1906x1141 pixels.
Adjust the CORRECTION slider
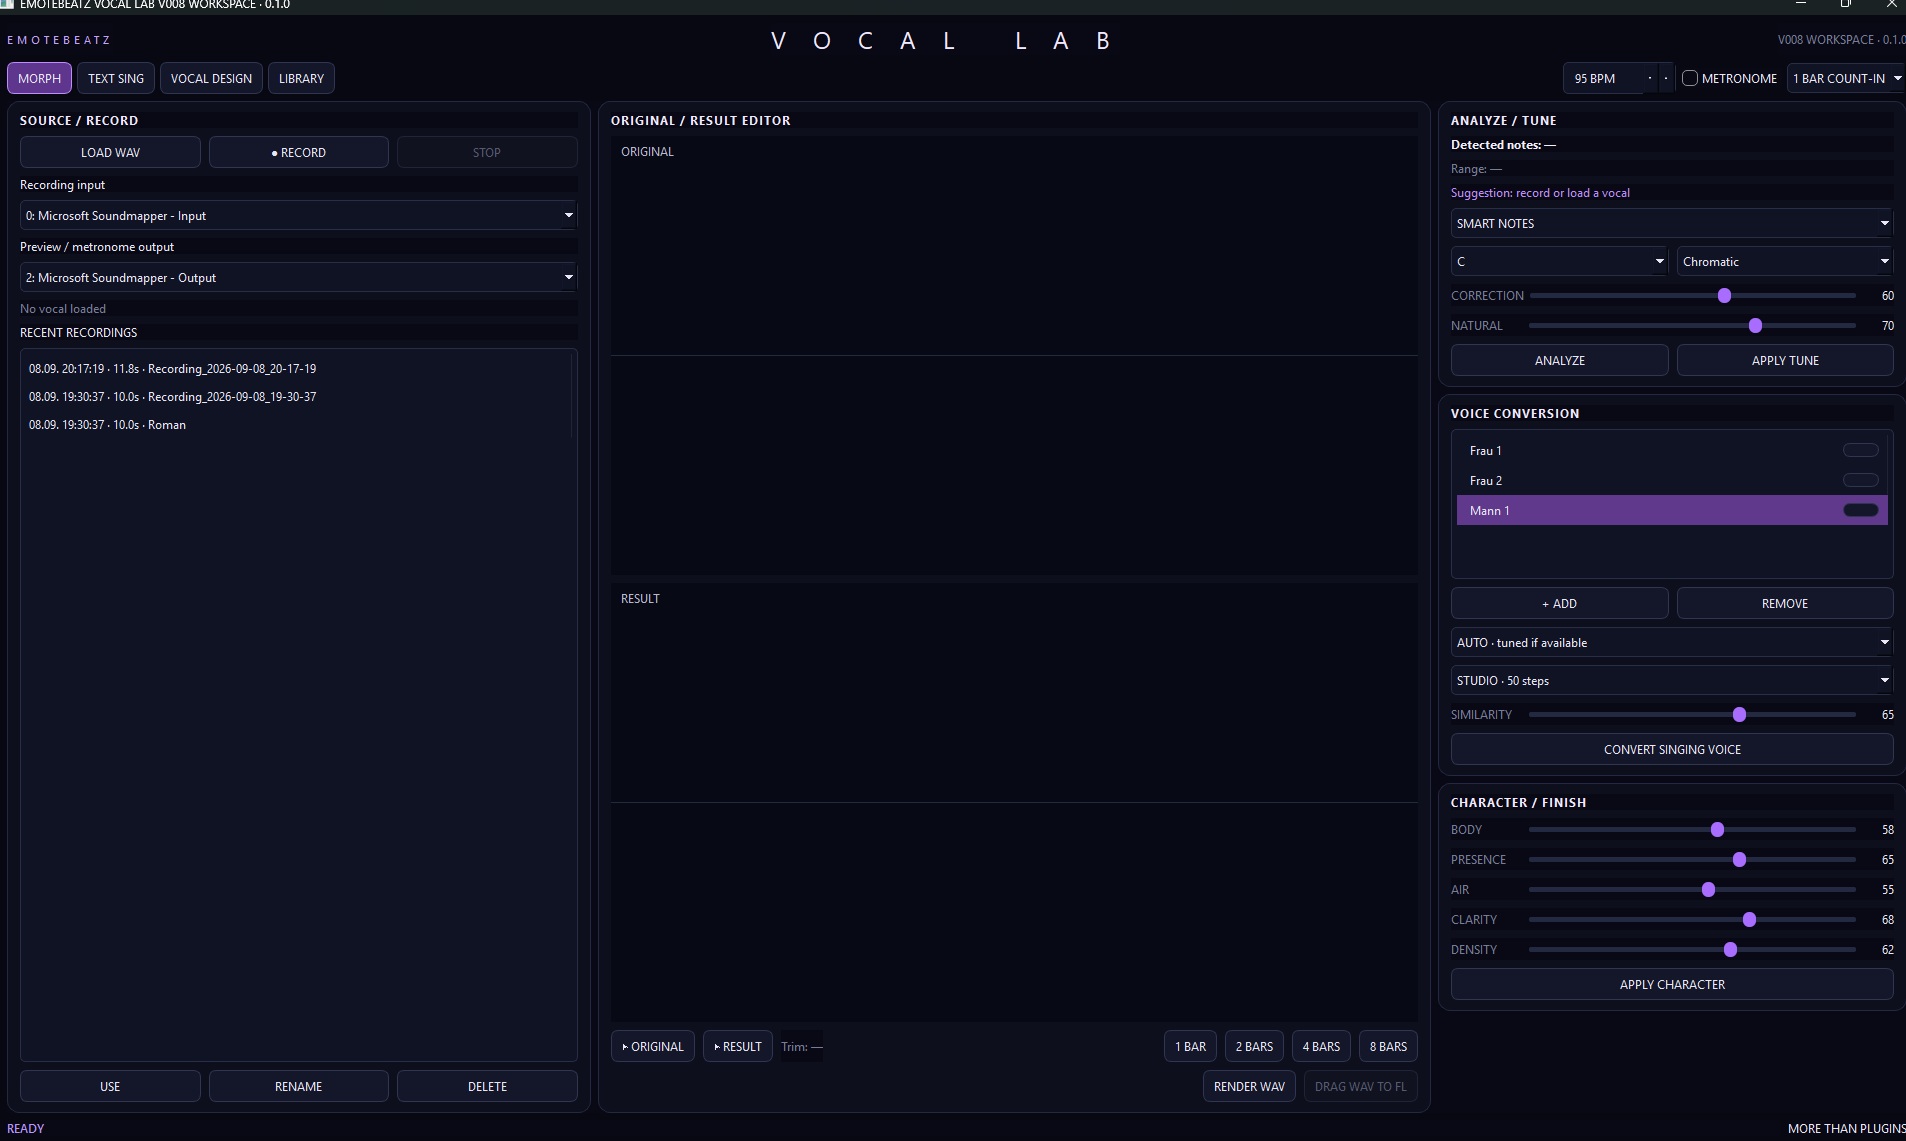[1692, 296]
